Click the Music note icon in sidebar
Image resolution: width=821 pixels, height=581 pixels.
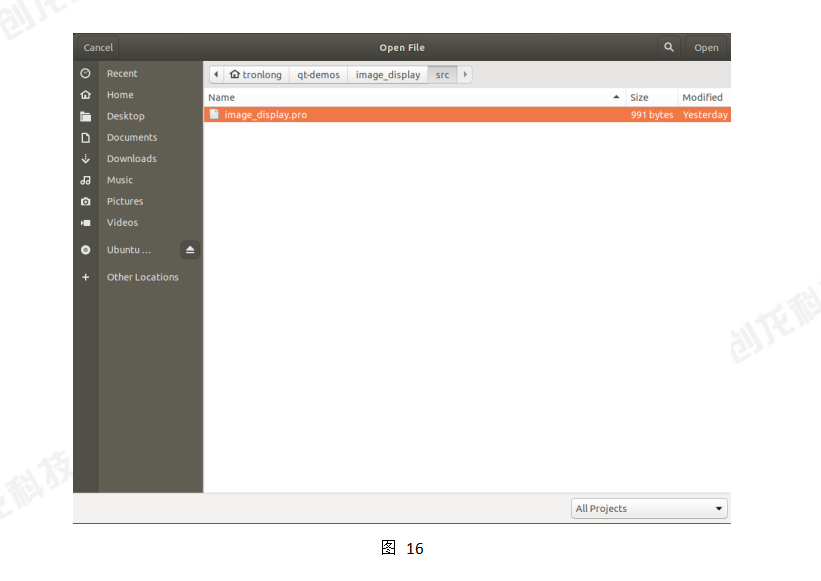pyautogui.click(x=85, y=180)
